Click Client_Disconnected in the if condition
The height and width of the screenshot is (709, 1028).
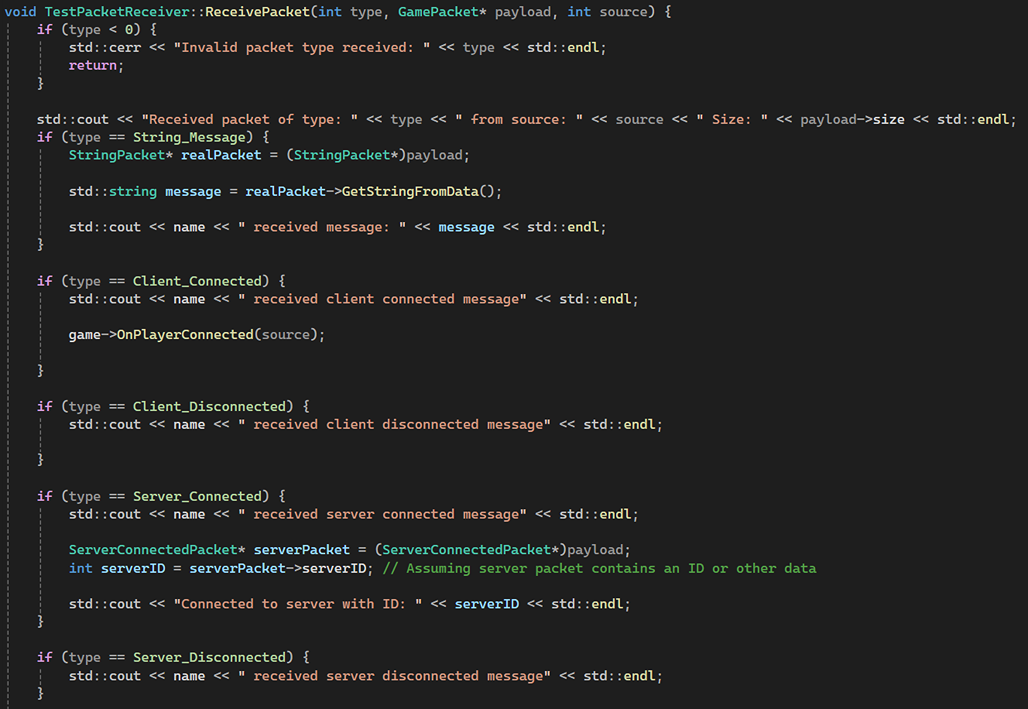pos(208,406)
